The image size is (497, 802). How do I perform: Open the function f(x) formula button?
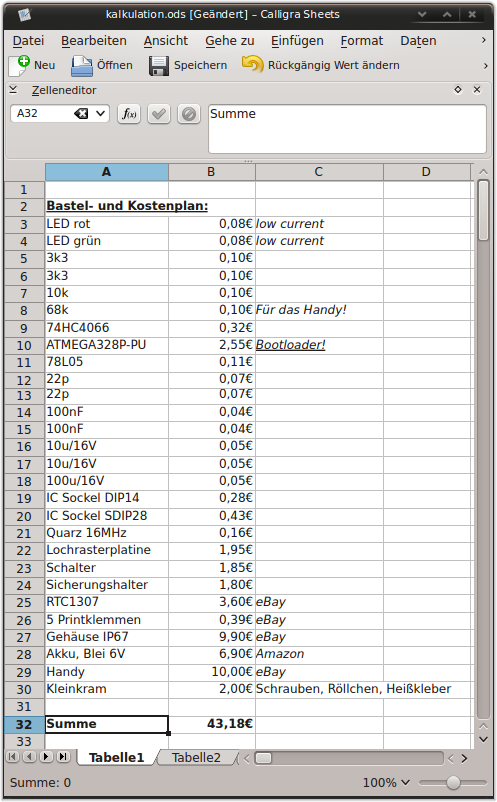pos(129,114)
